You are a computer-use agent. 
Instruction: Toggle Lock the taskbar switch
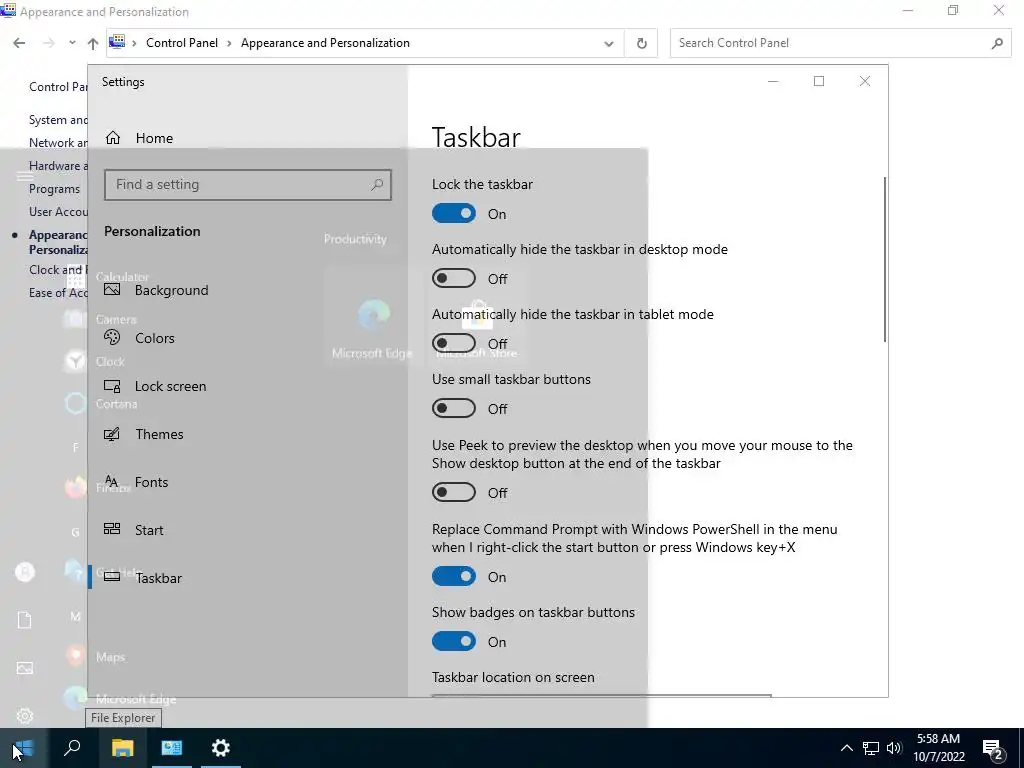(x=453, y=214)
